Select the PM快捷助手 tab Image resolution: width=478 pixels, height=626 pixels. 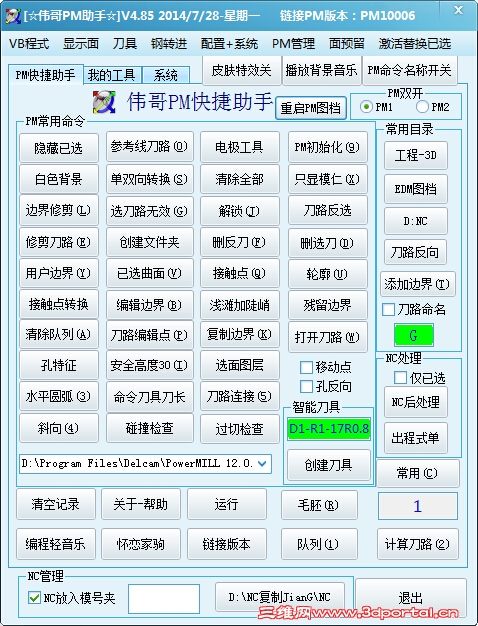pos(45,75)
